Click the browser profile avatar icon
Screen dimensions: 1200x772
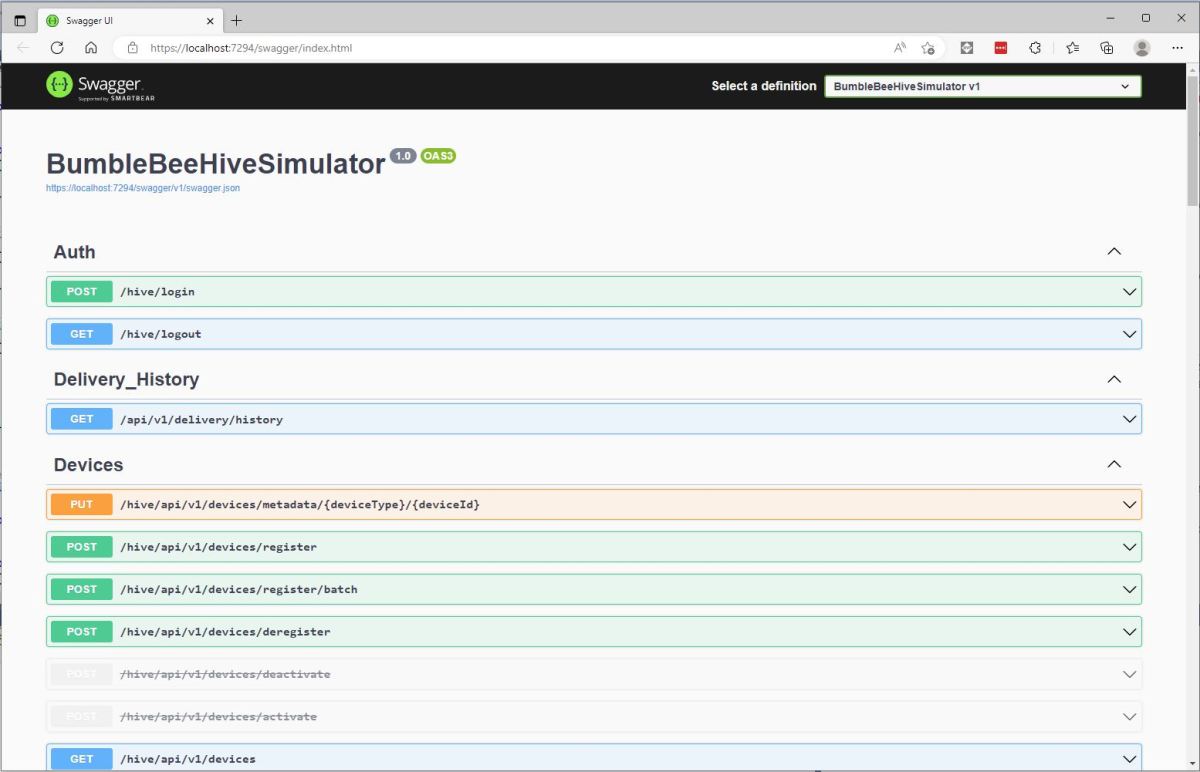pyautogui.click(x=1141, y=47)
